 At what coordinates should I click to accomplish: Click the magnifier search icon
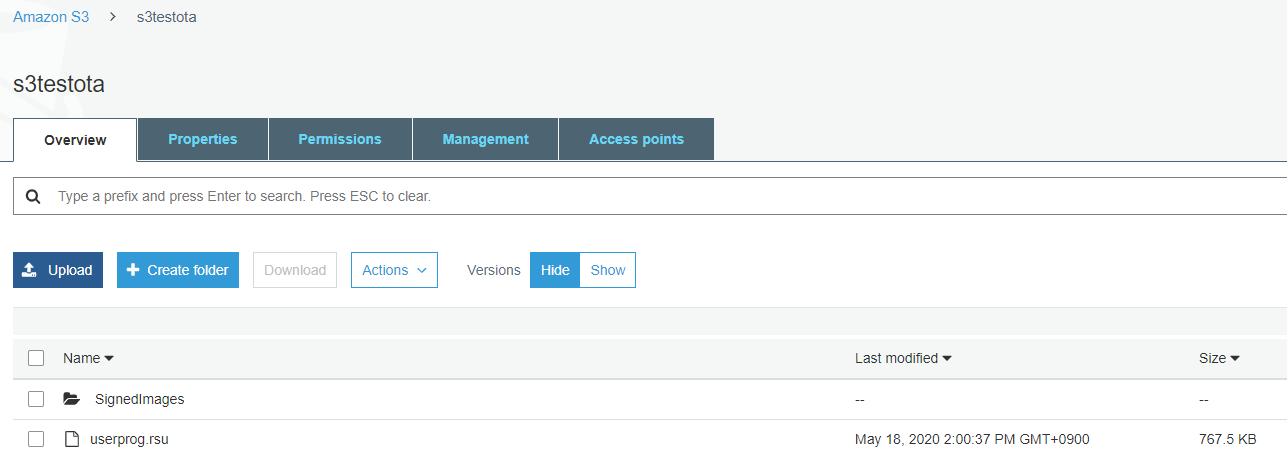pos(33,197)
